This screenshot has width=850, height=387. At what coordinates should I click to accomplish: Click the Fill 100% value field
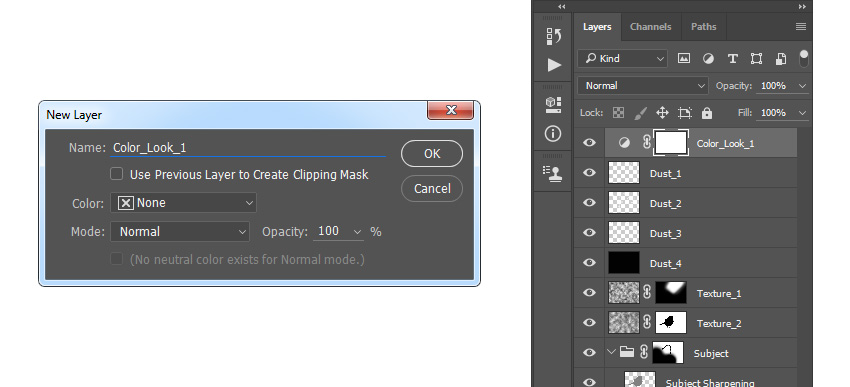click(x=774, y=113)
